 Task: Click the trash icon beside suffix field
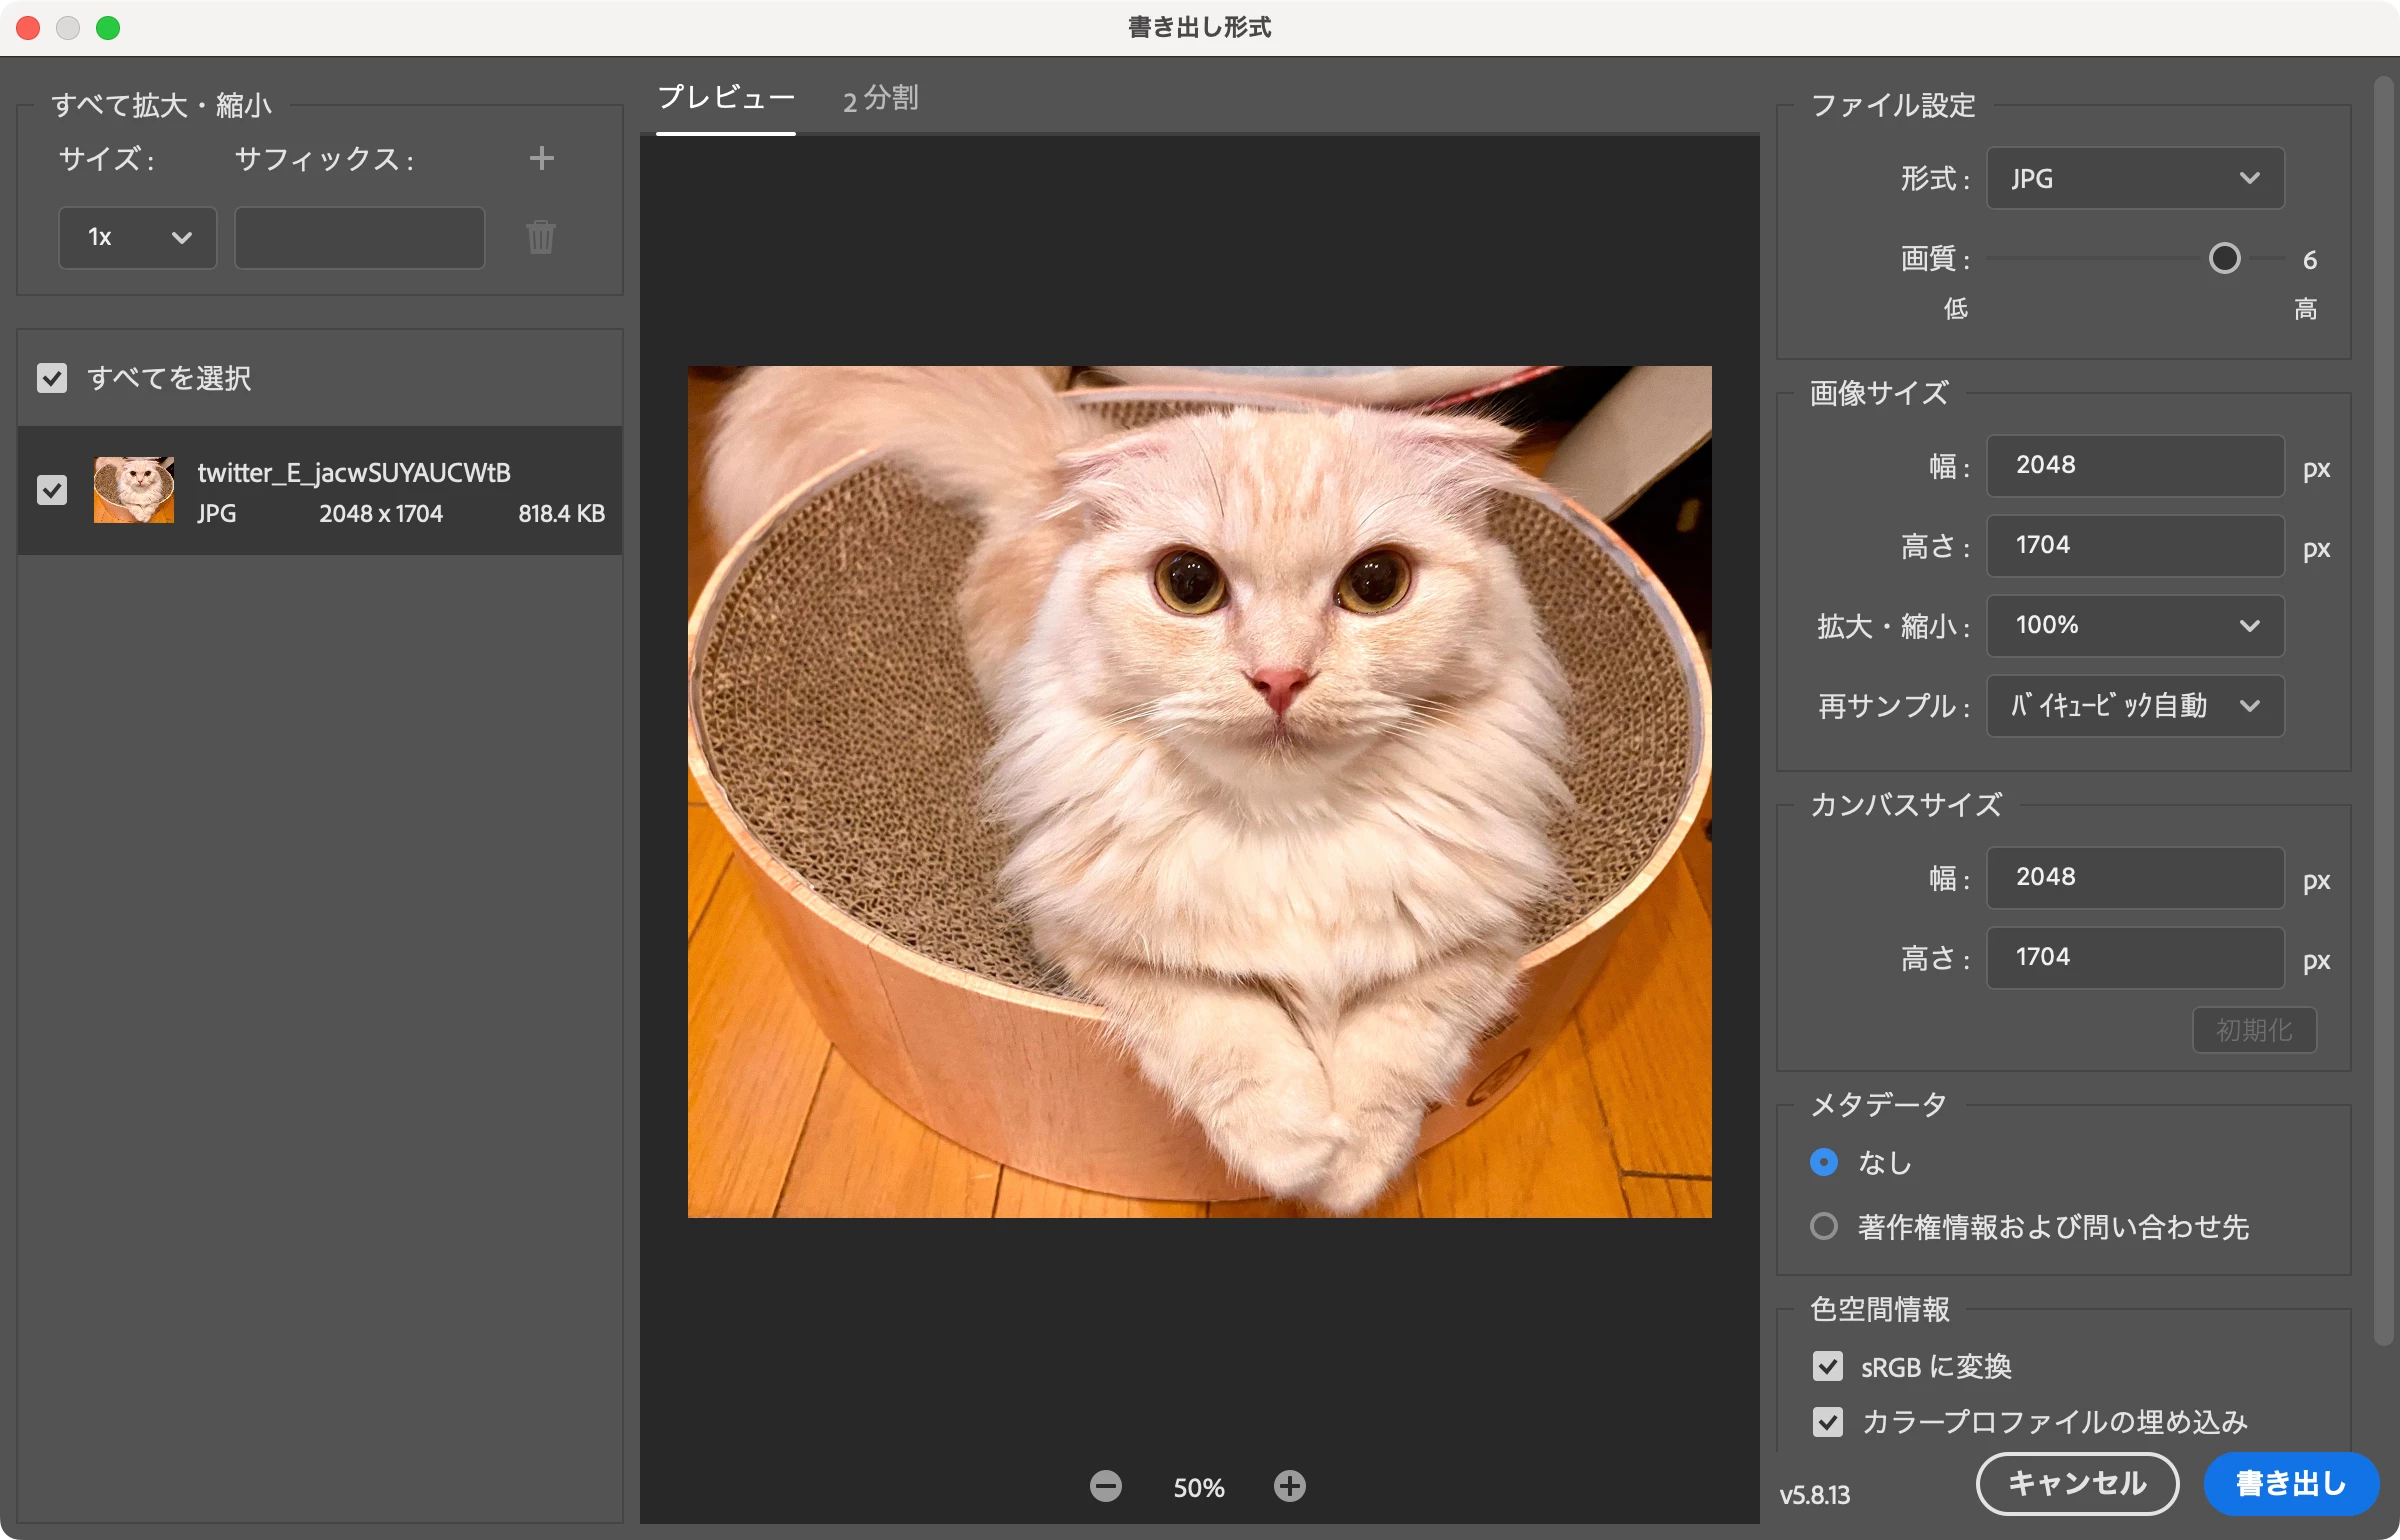[x=540, y=237]
